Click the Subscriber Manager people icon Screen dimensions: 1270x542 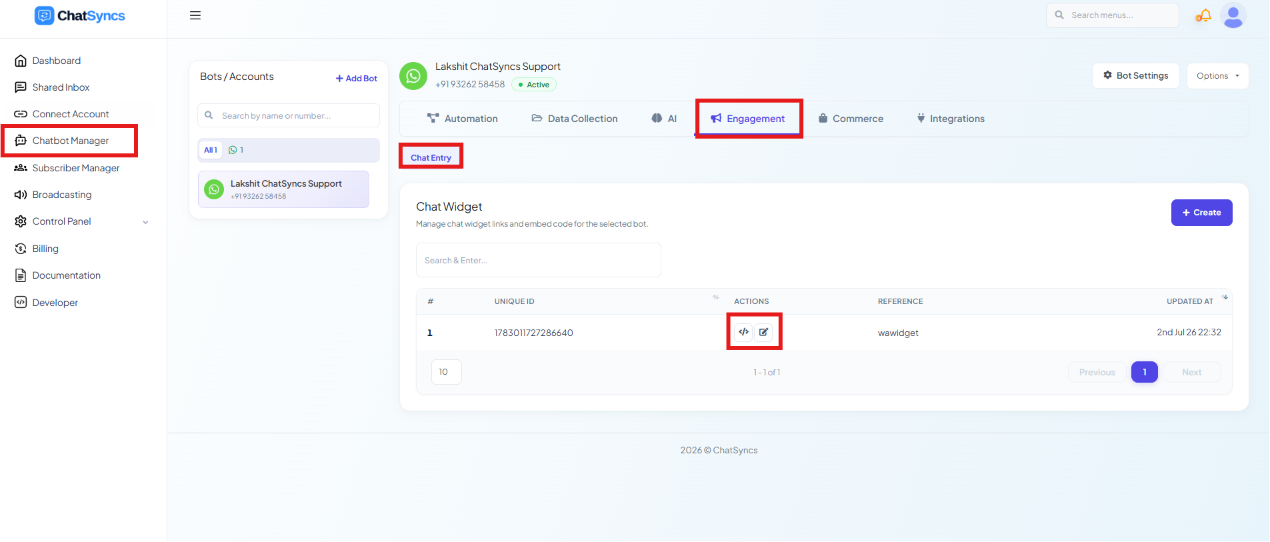pos(21,168)
